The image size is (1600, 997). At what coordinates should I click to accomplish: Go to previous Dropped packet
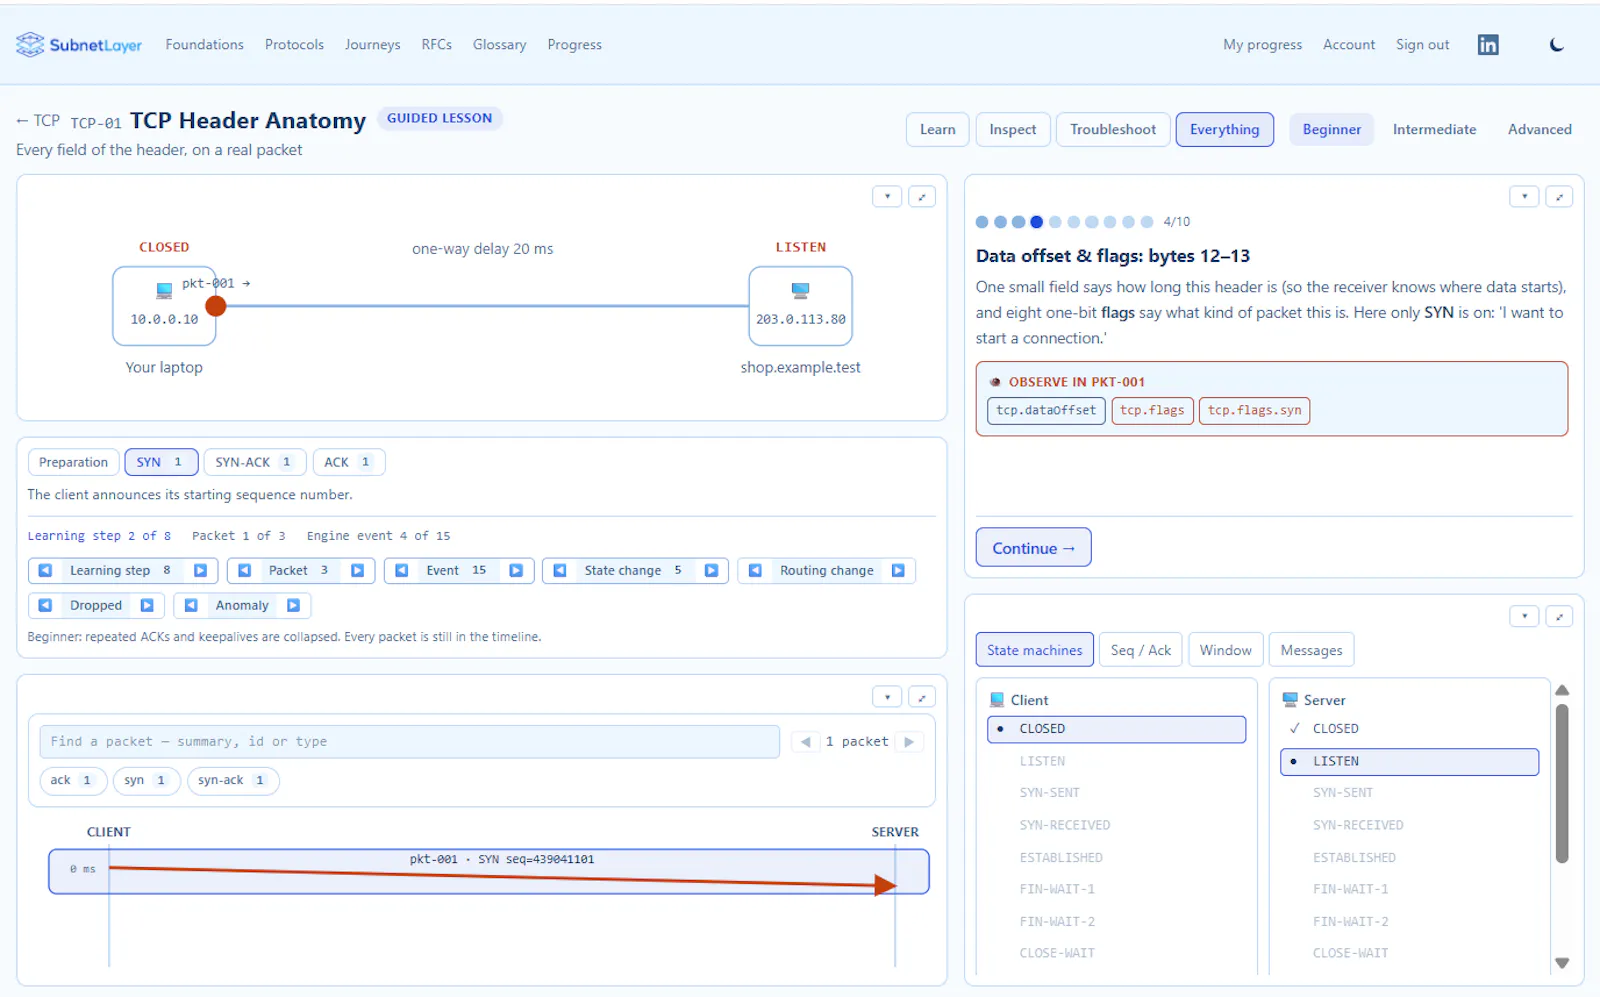(x=45, y=605)
